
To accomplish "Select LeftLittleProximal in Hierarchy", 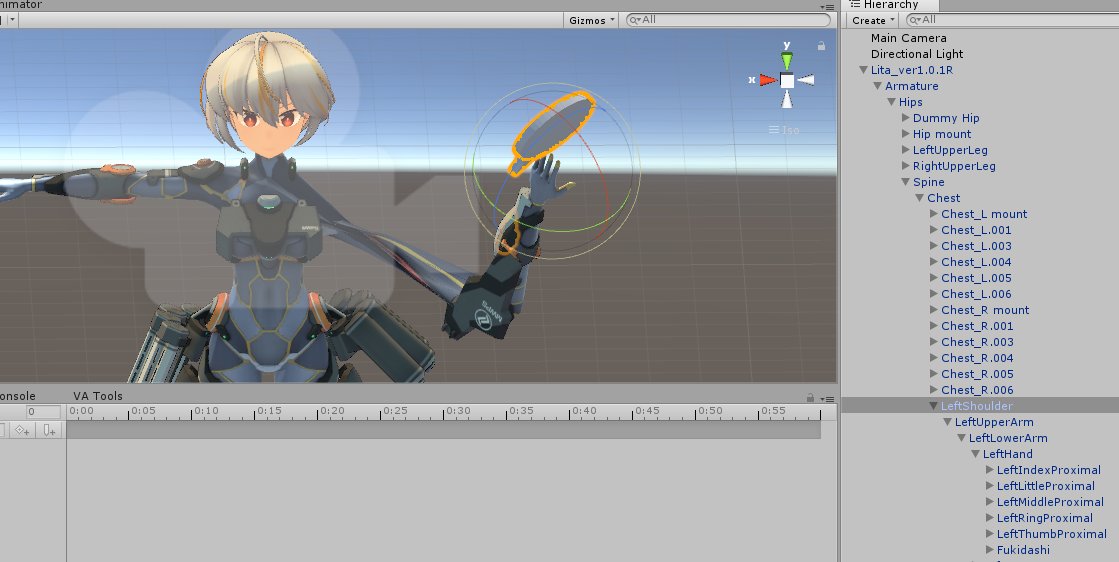I will pos(1045,486).
